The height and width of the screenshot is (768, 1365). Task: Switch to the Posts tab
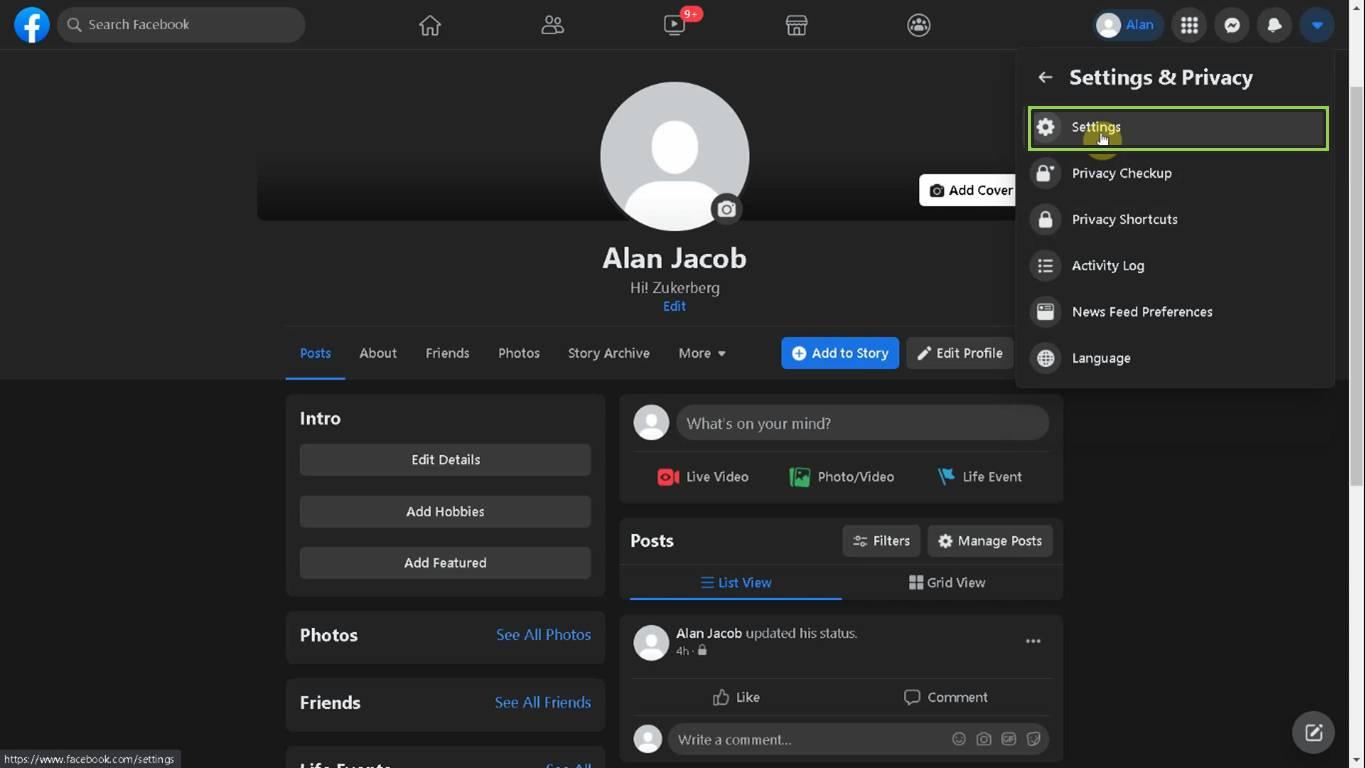(x=315, y=353)
